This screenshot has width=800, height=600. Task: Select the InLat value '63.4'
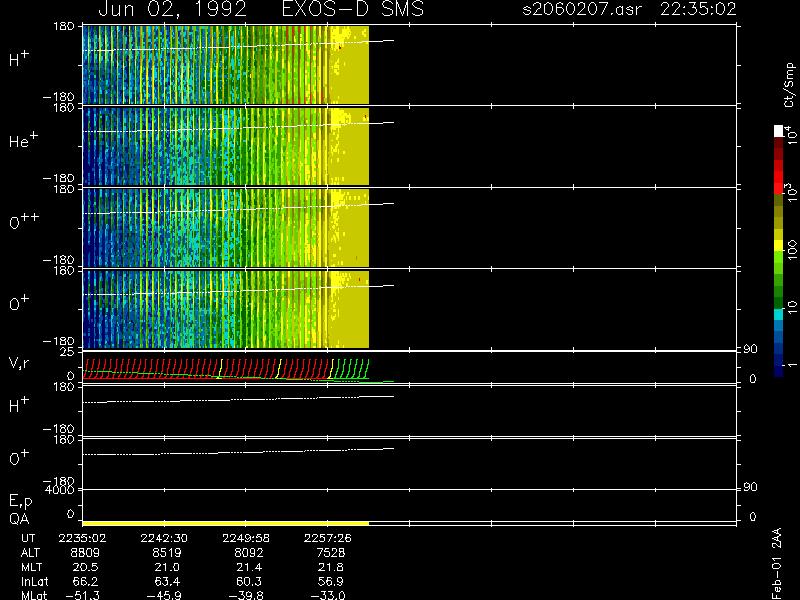167,581
